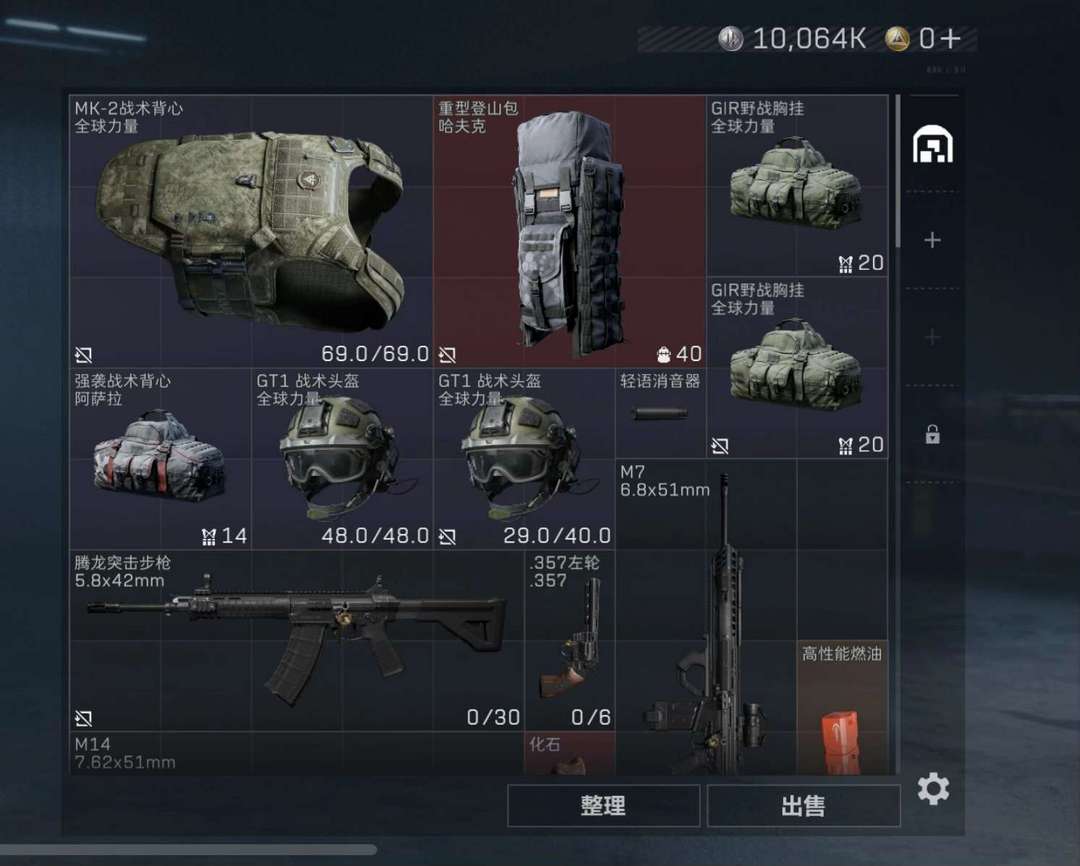Select the GT1 helmet with 29.0/40.0 durability
Screen dimensions: 1080x866
point(524,458)
